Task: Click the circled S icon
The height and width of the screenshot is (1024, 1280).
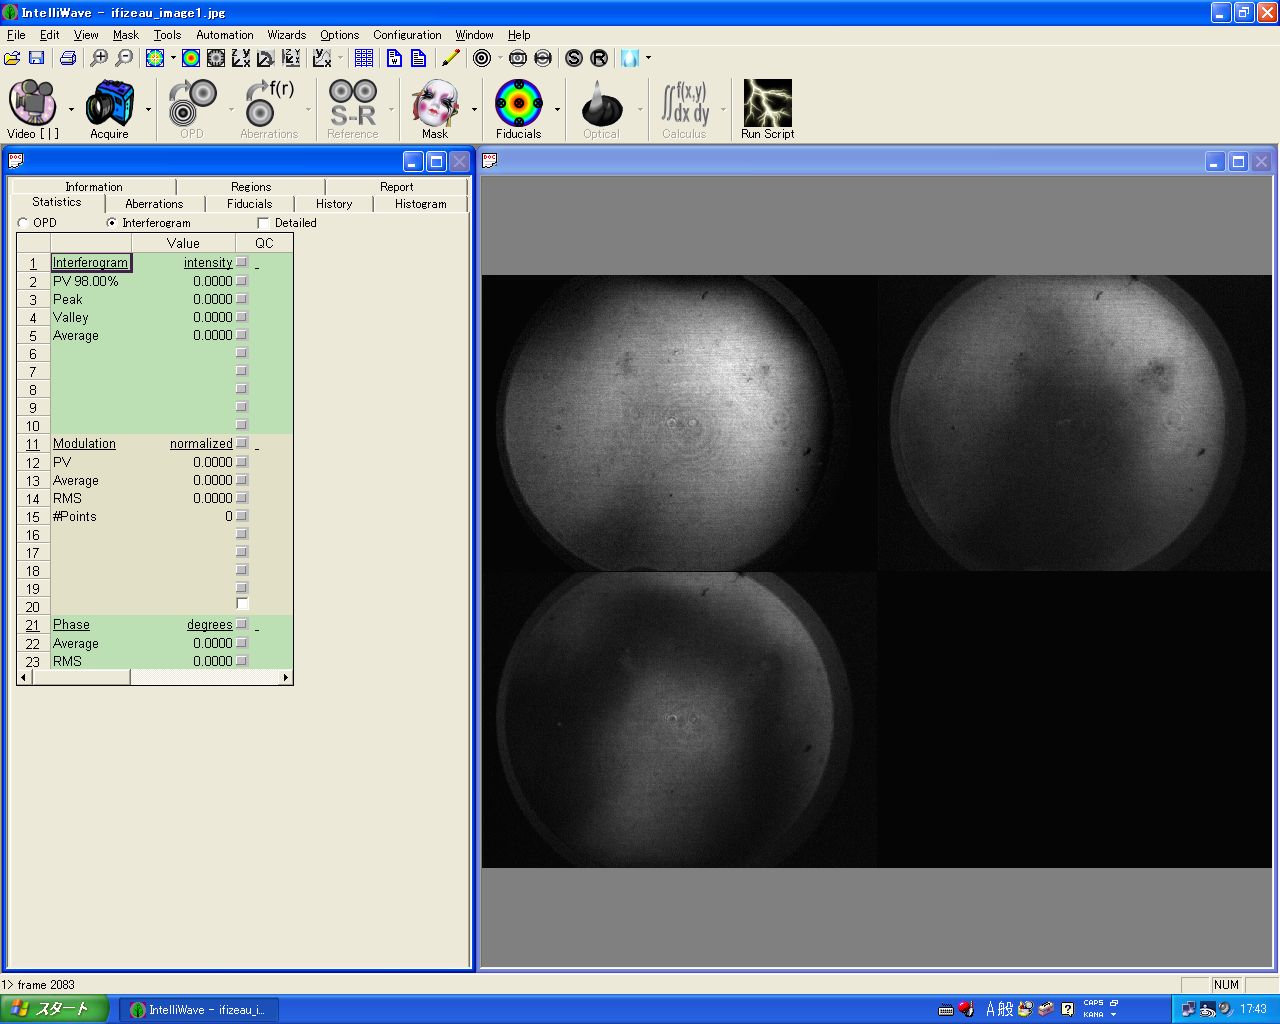Action: [574, 58]
